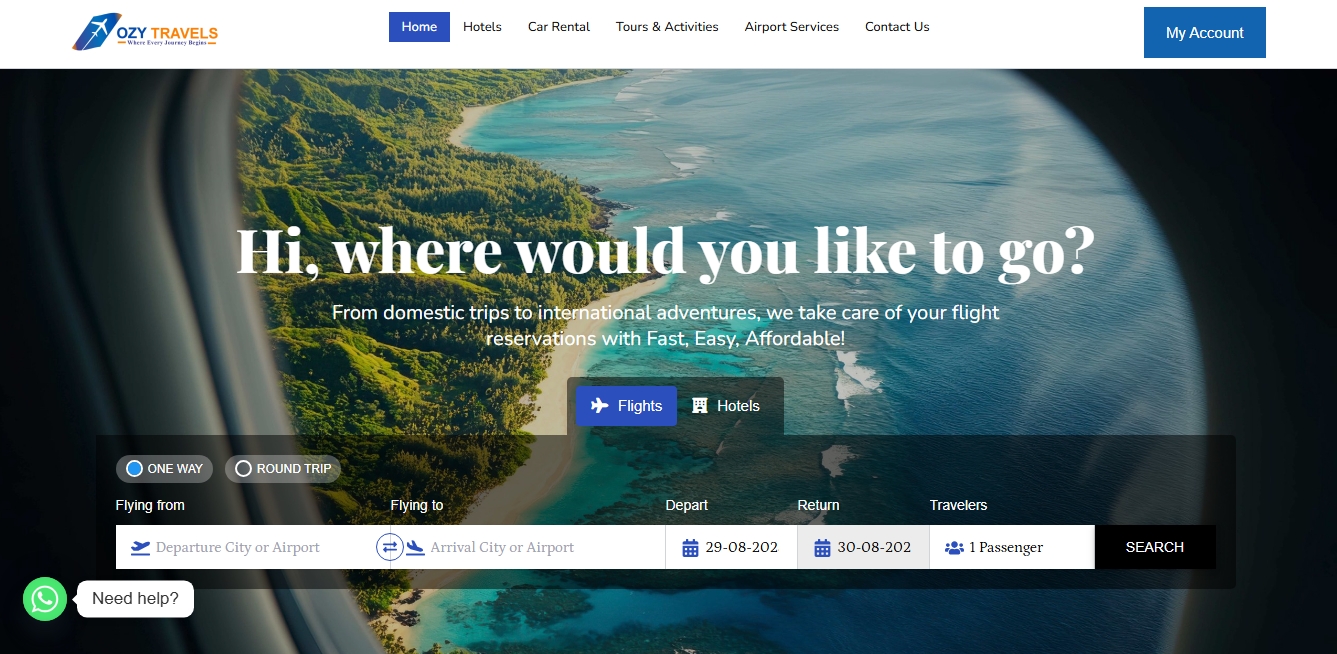Screen dimensions: 1337x654
Task: Open the 1 Passenger travelers dropdown
Action: pyautogui.click(x=1012, y=547)
